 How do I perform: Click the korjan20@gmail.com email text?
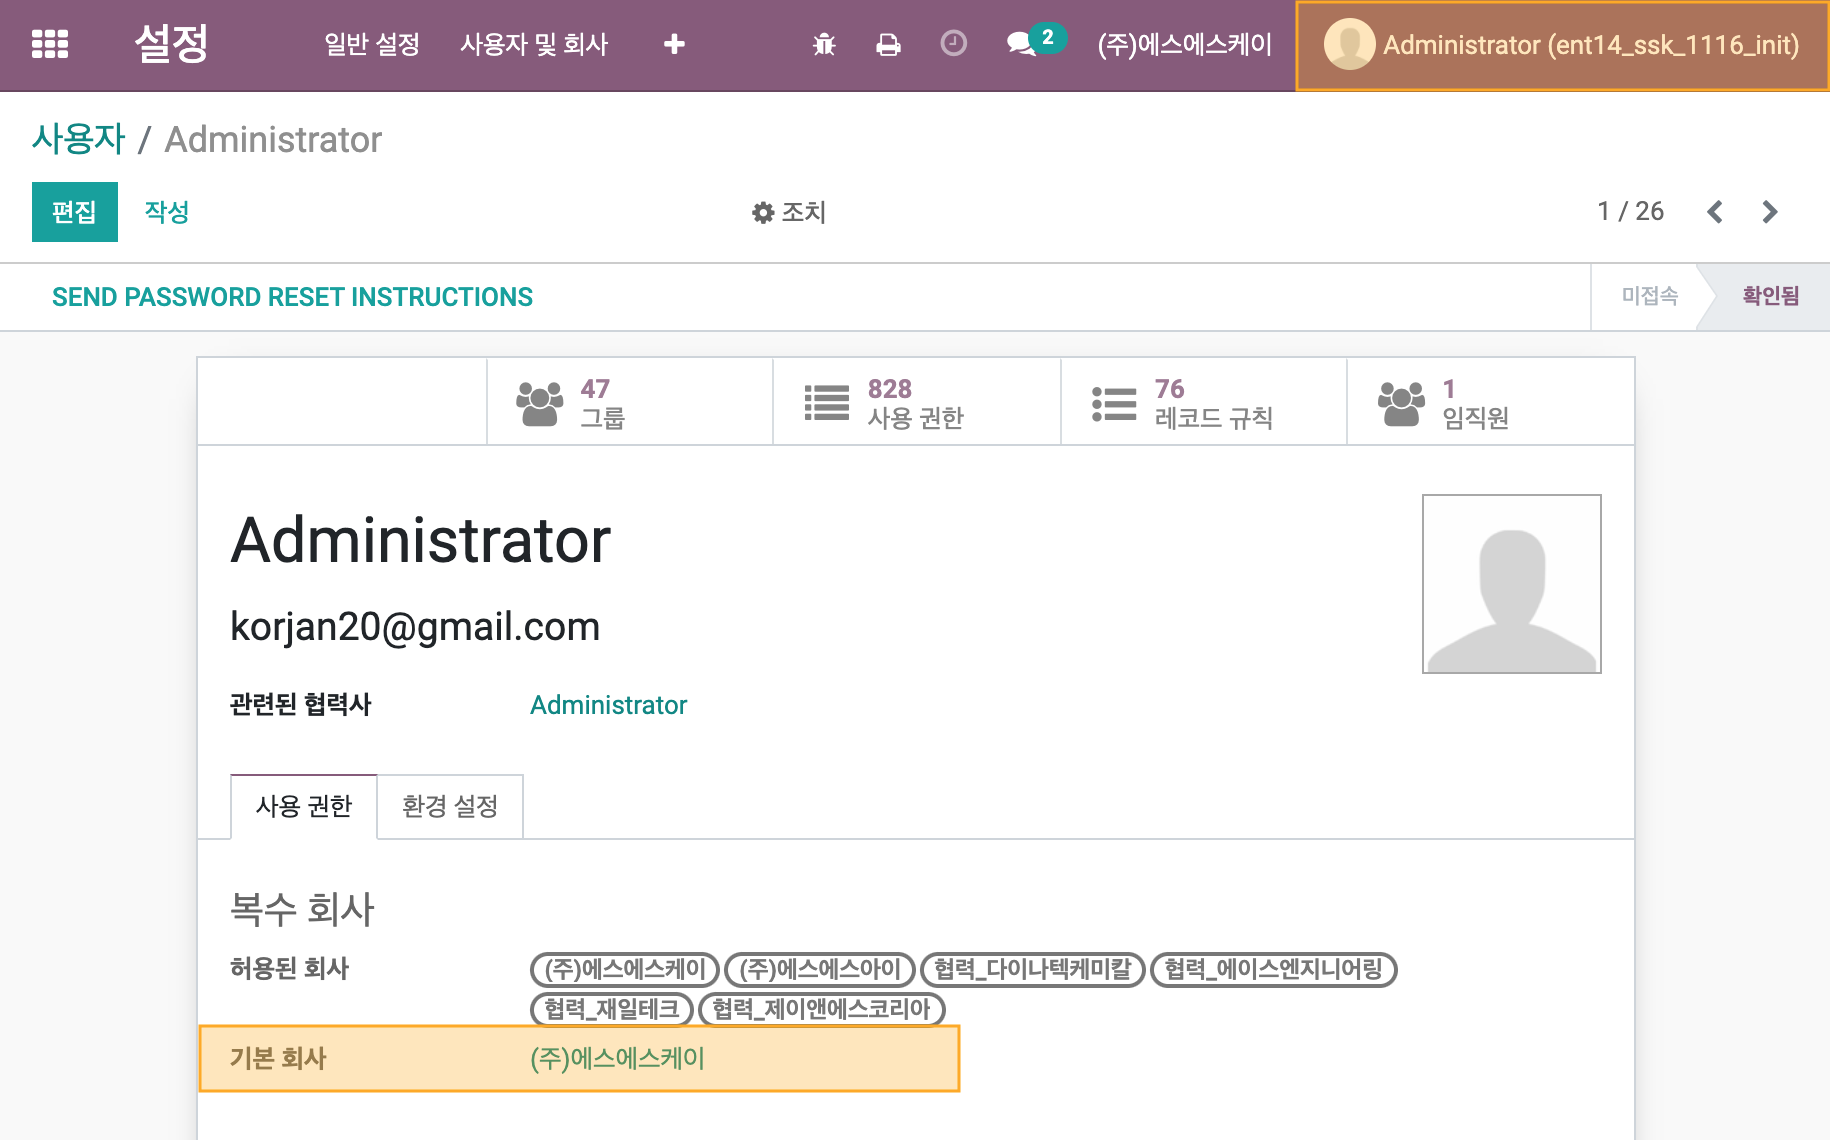(x=415, y=627)
